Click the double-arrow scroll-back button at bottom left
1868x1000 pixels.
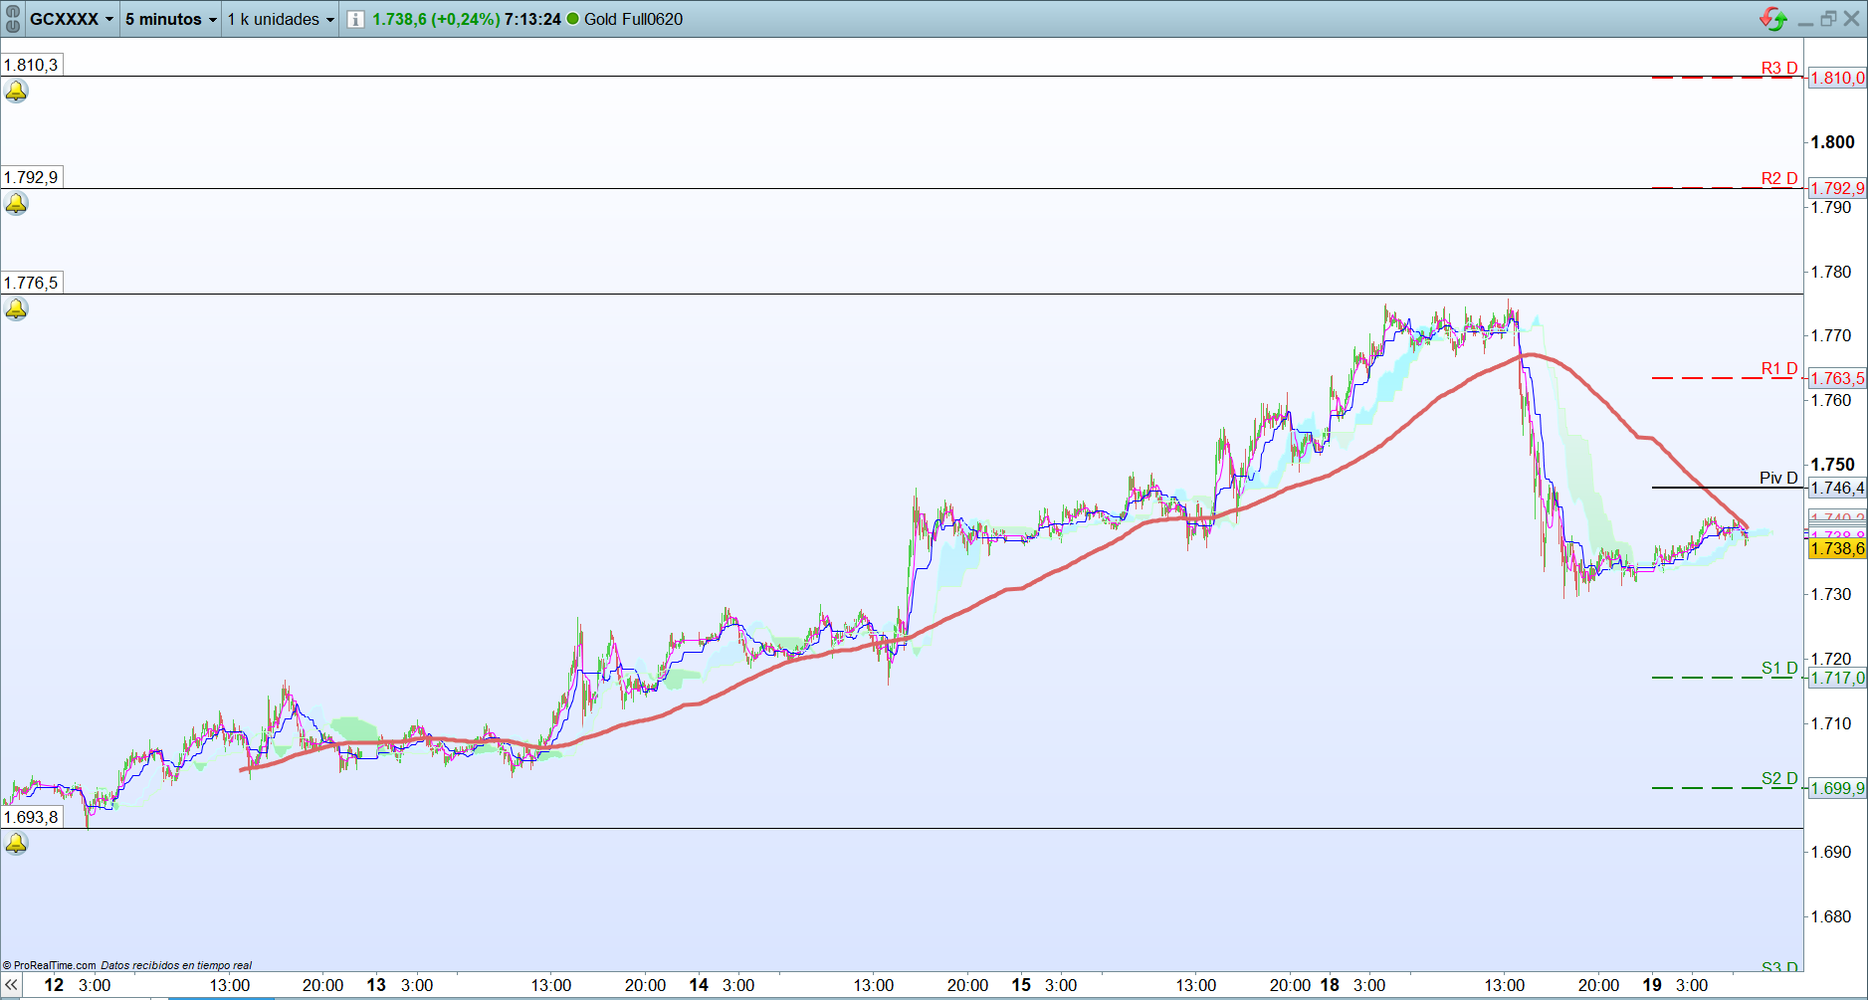tap(11, 985)
